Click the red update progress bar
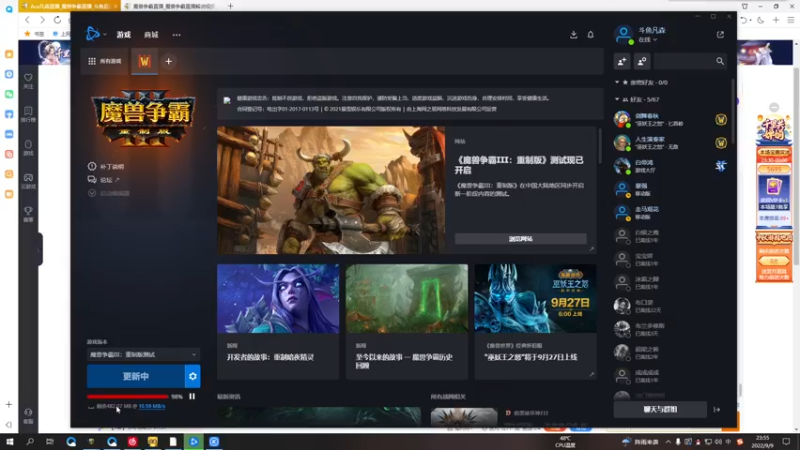Image resolution: width=800 pixels, height=450 pixels. (x=128, y=396)
